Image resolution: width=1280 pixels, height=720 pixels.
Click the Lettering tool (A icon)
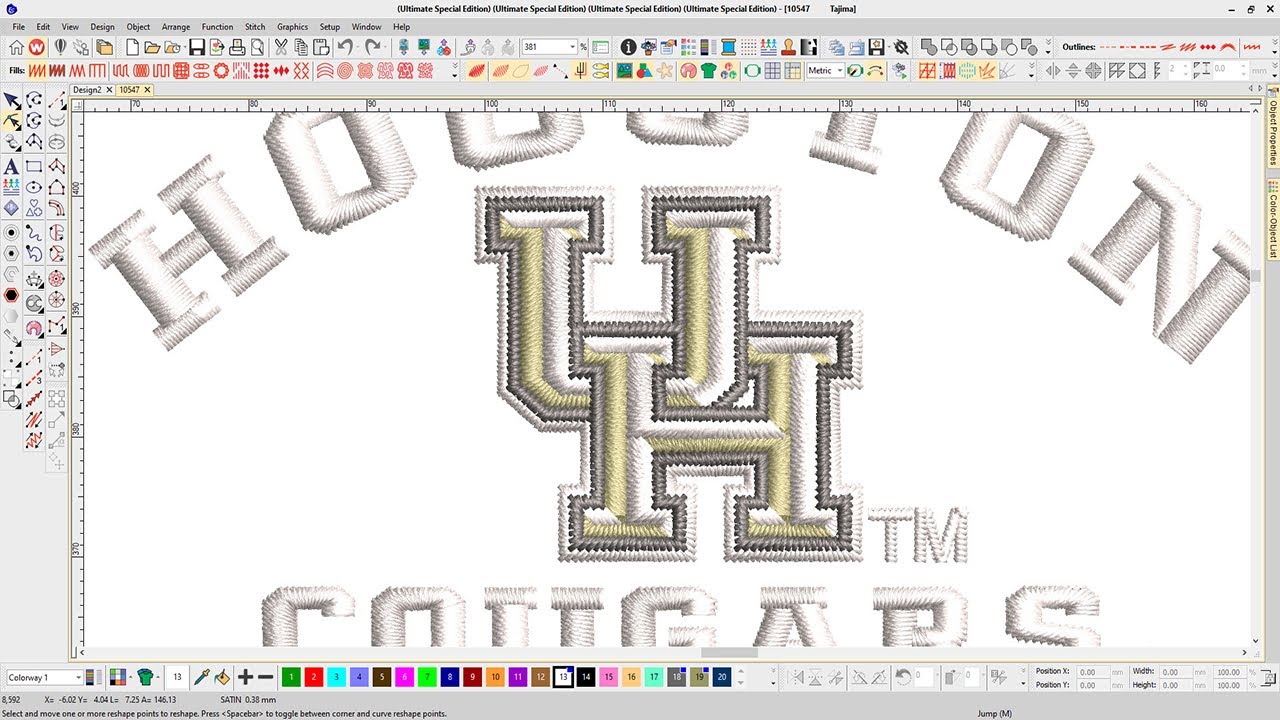click(11, 166)
